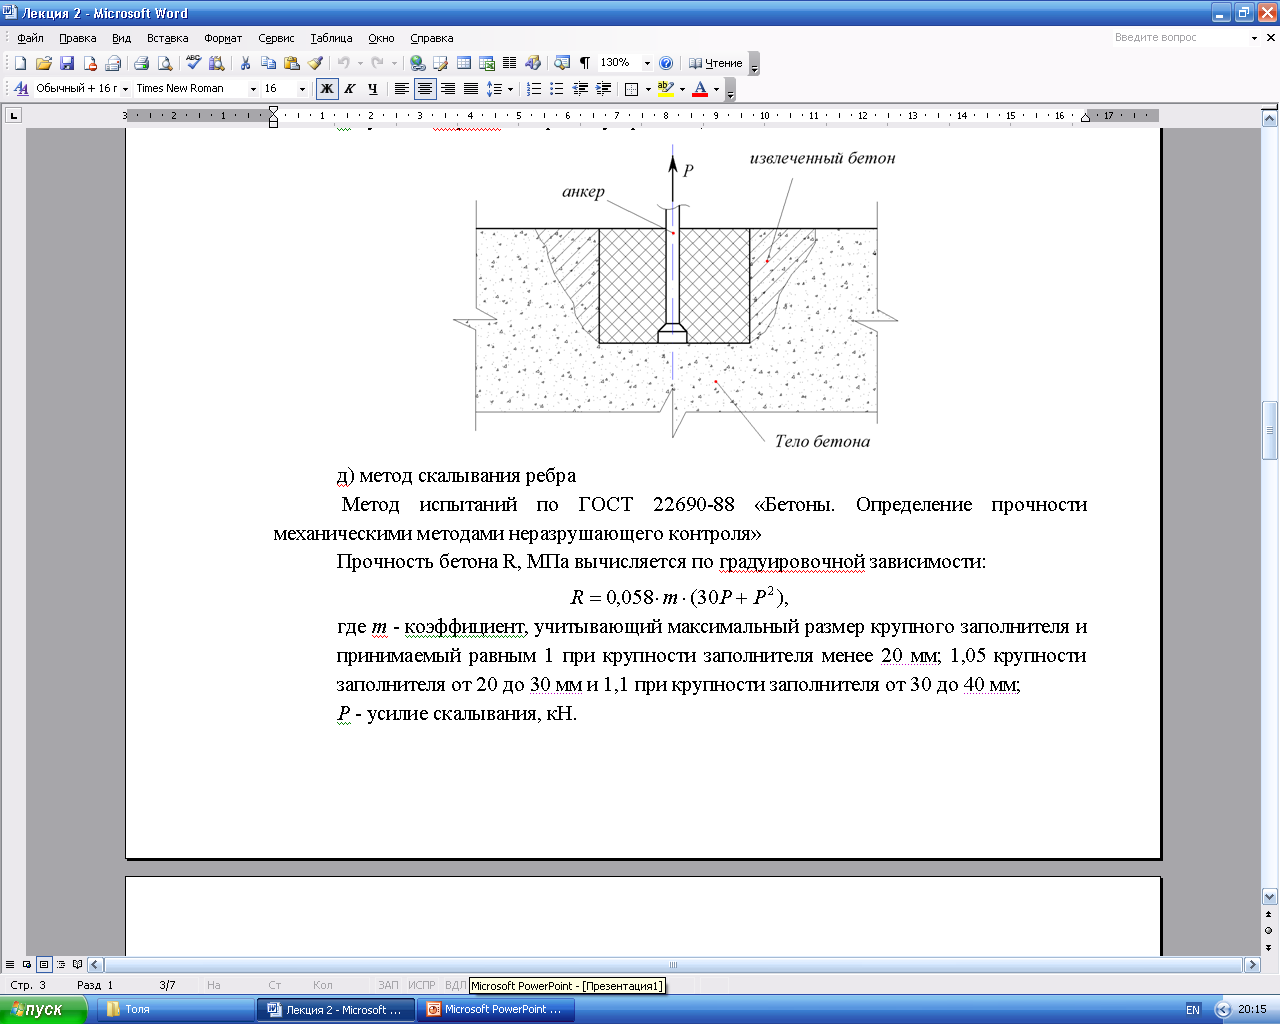Apply numbered list formatting

pyautogui.click(x=534, y=89)
